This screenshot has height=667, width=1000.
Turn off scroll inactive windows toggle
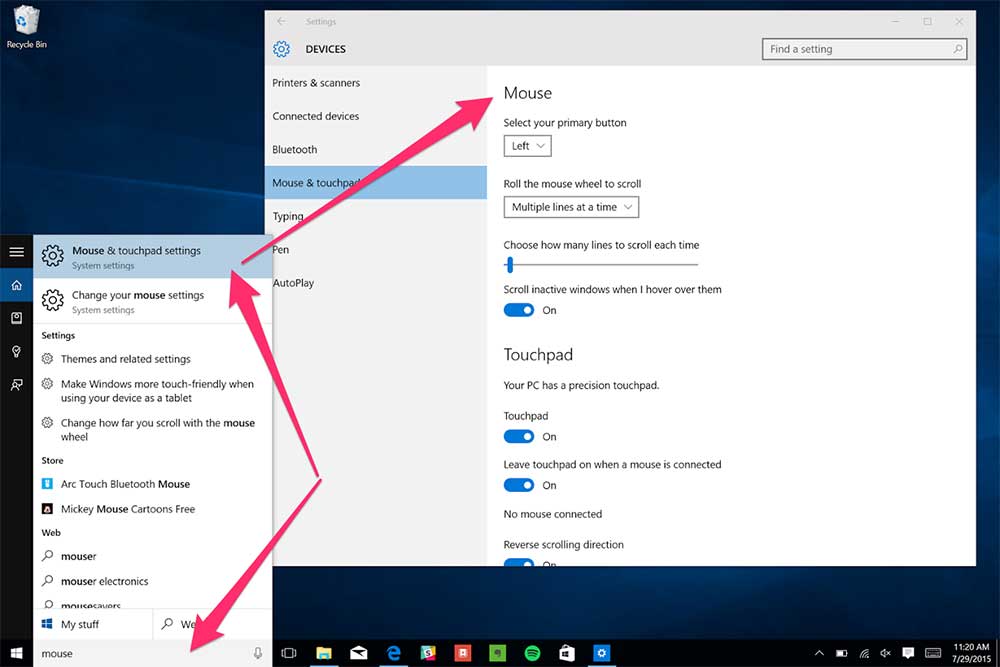coord(519,310)
